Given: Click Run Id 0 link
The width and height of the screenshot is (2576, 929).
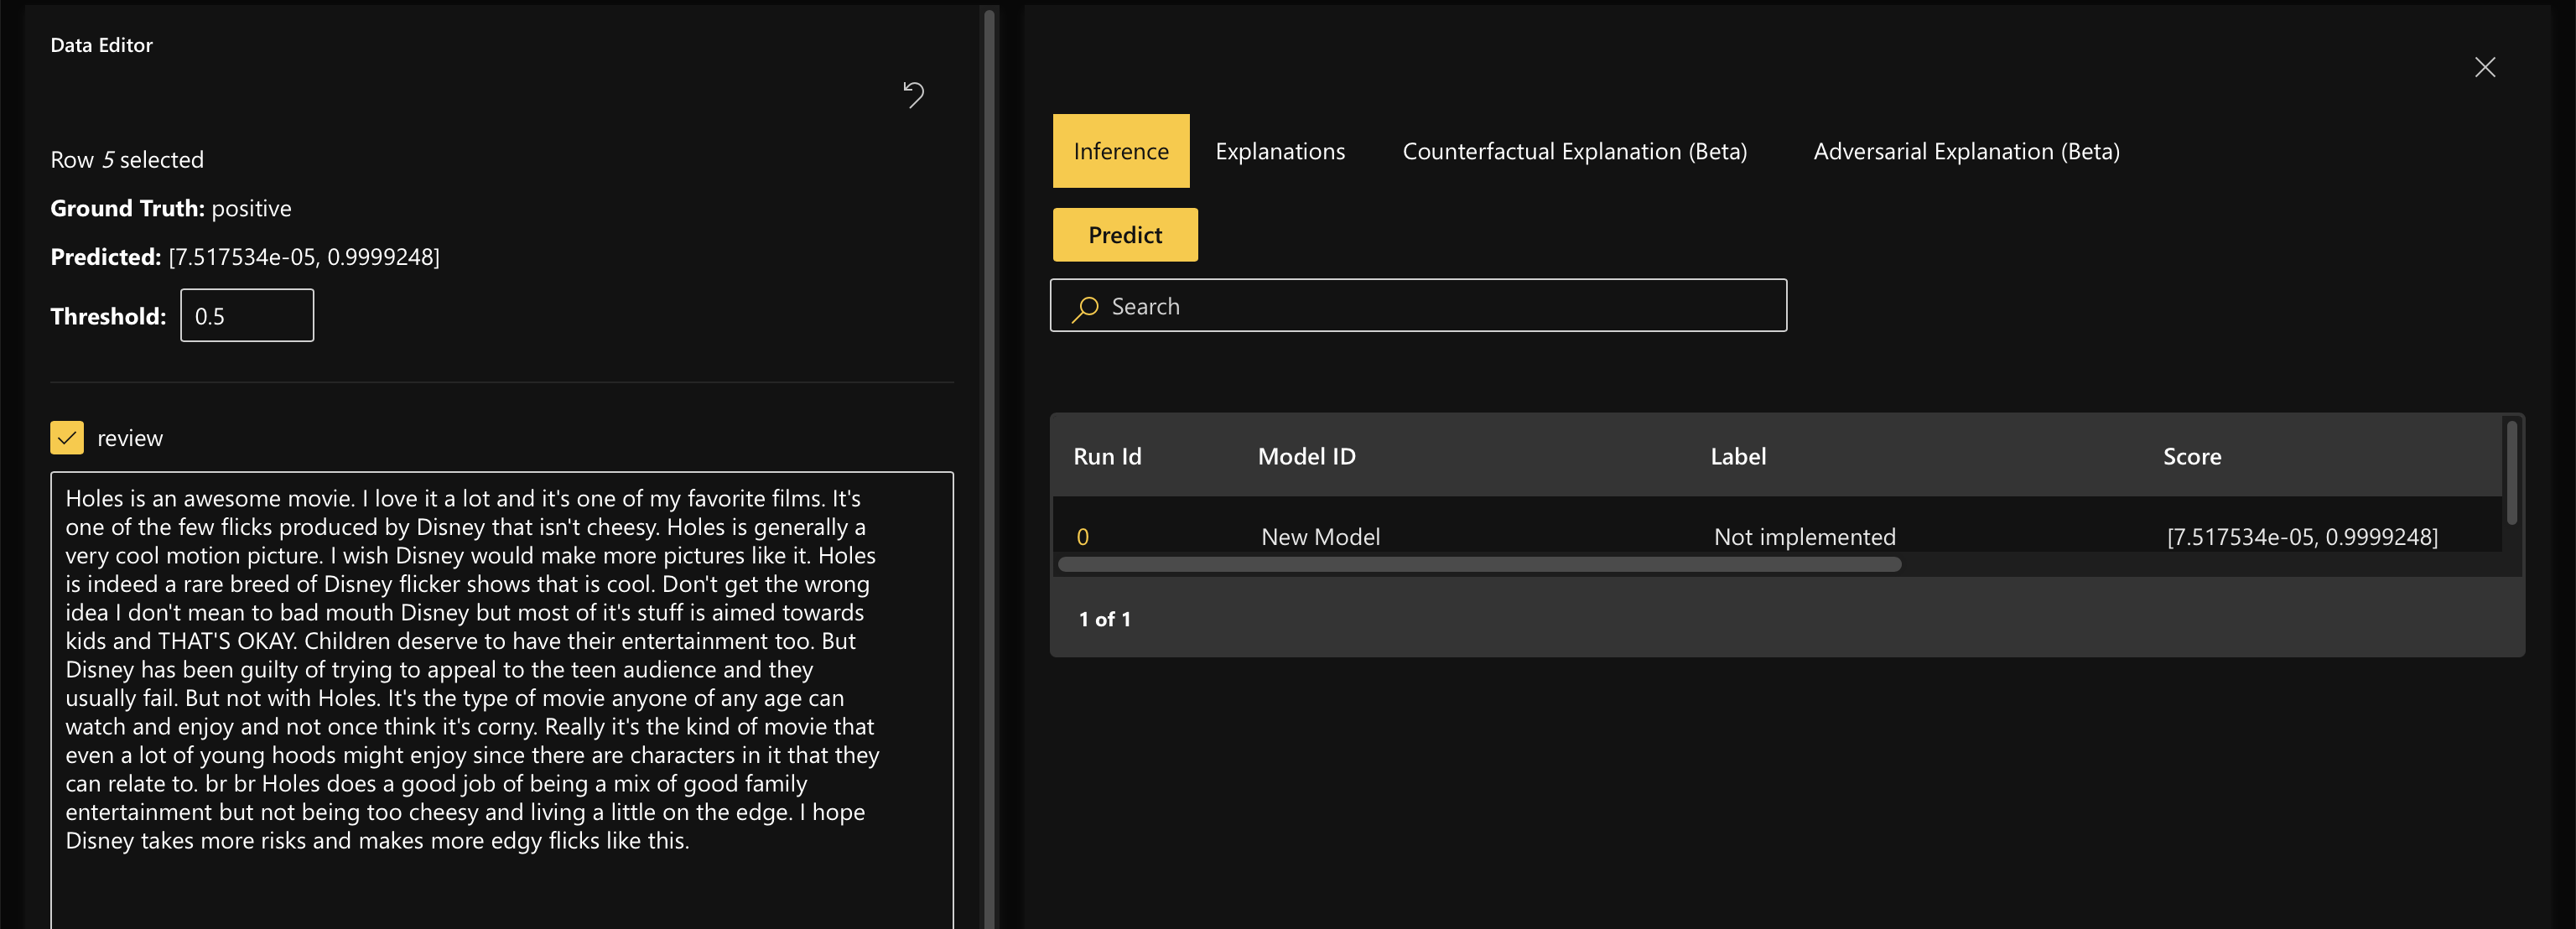Looking at the screenshot, I should point(1082,537).
